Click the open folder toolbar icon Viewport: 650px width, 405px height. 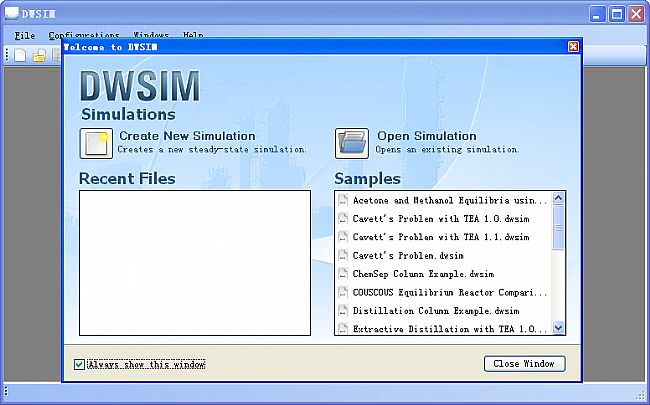tap(39, 55)
